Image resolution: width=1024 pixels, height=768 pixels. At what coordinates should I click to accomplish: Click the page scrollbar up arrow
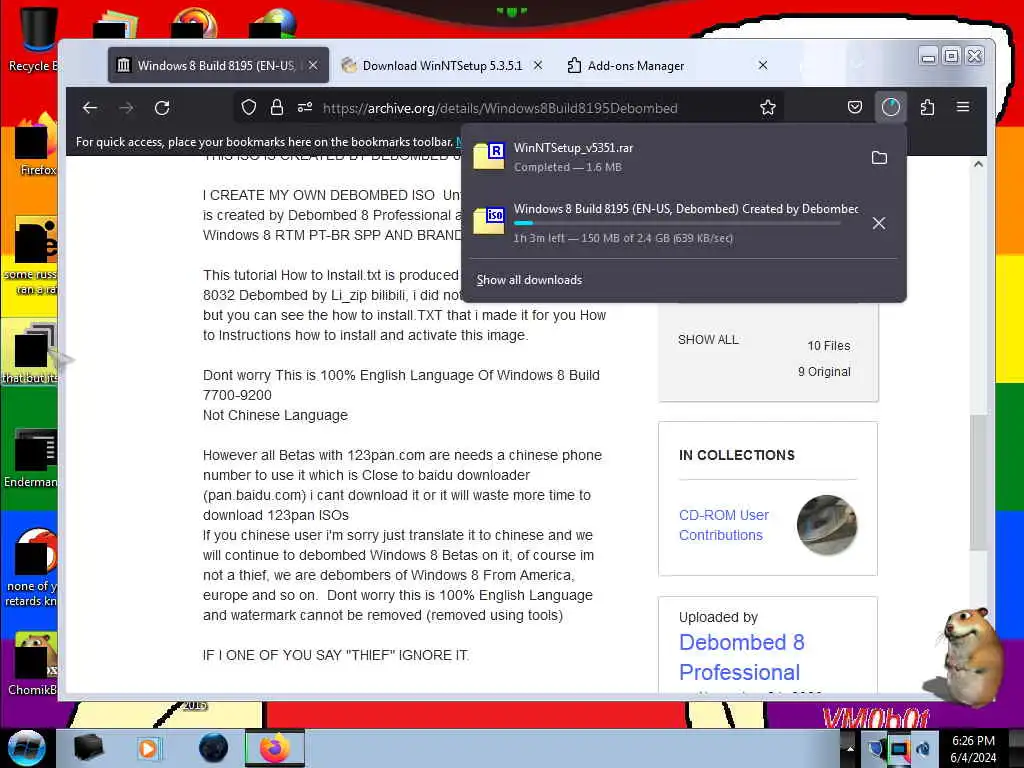point(978,165)
